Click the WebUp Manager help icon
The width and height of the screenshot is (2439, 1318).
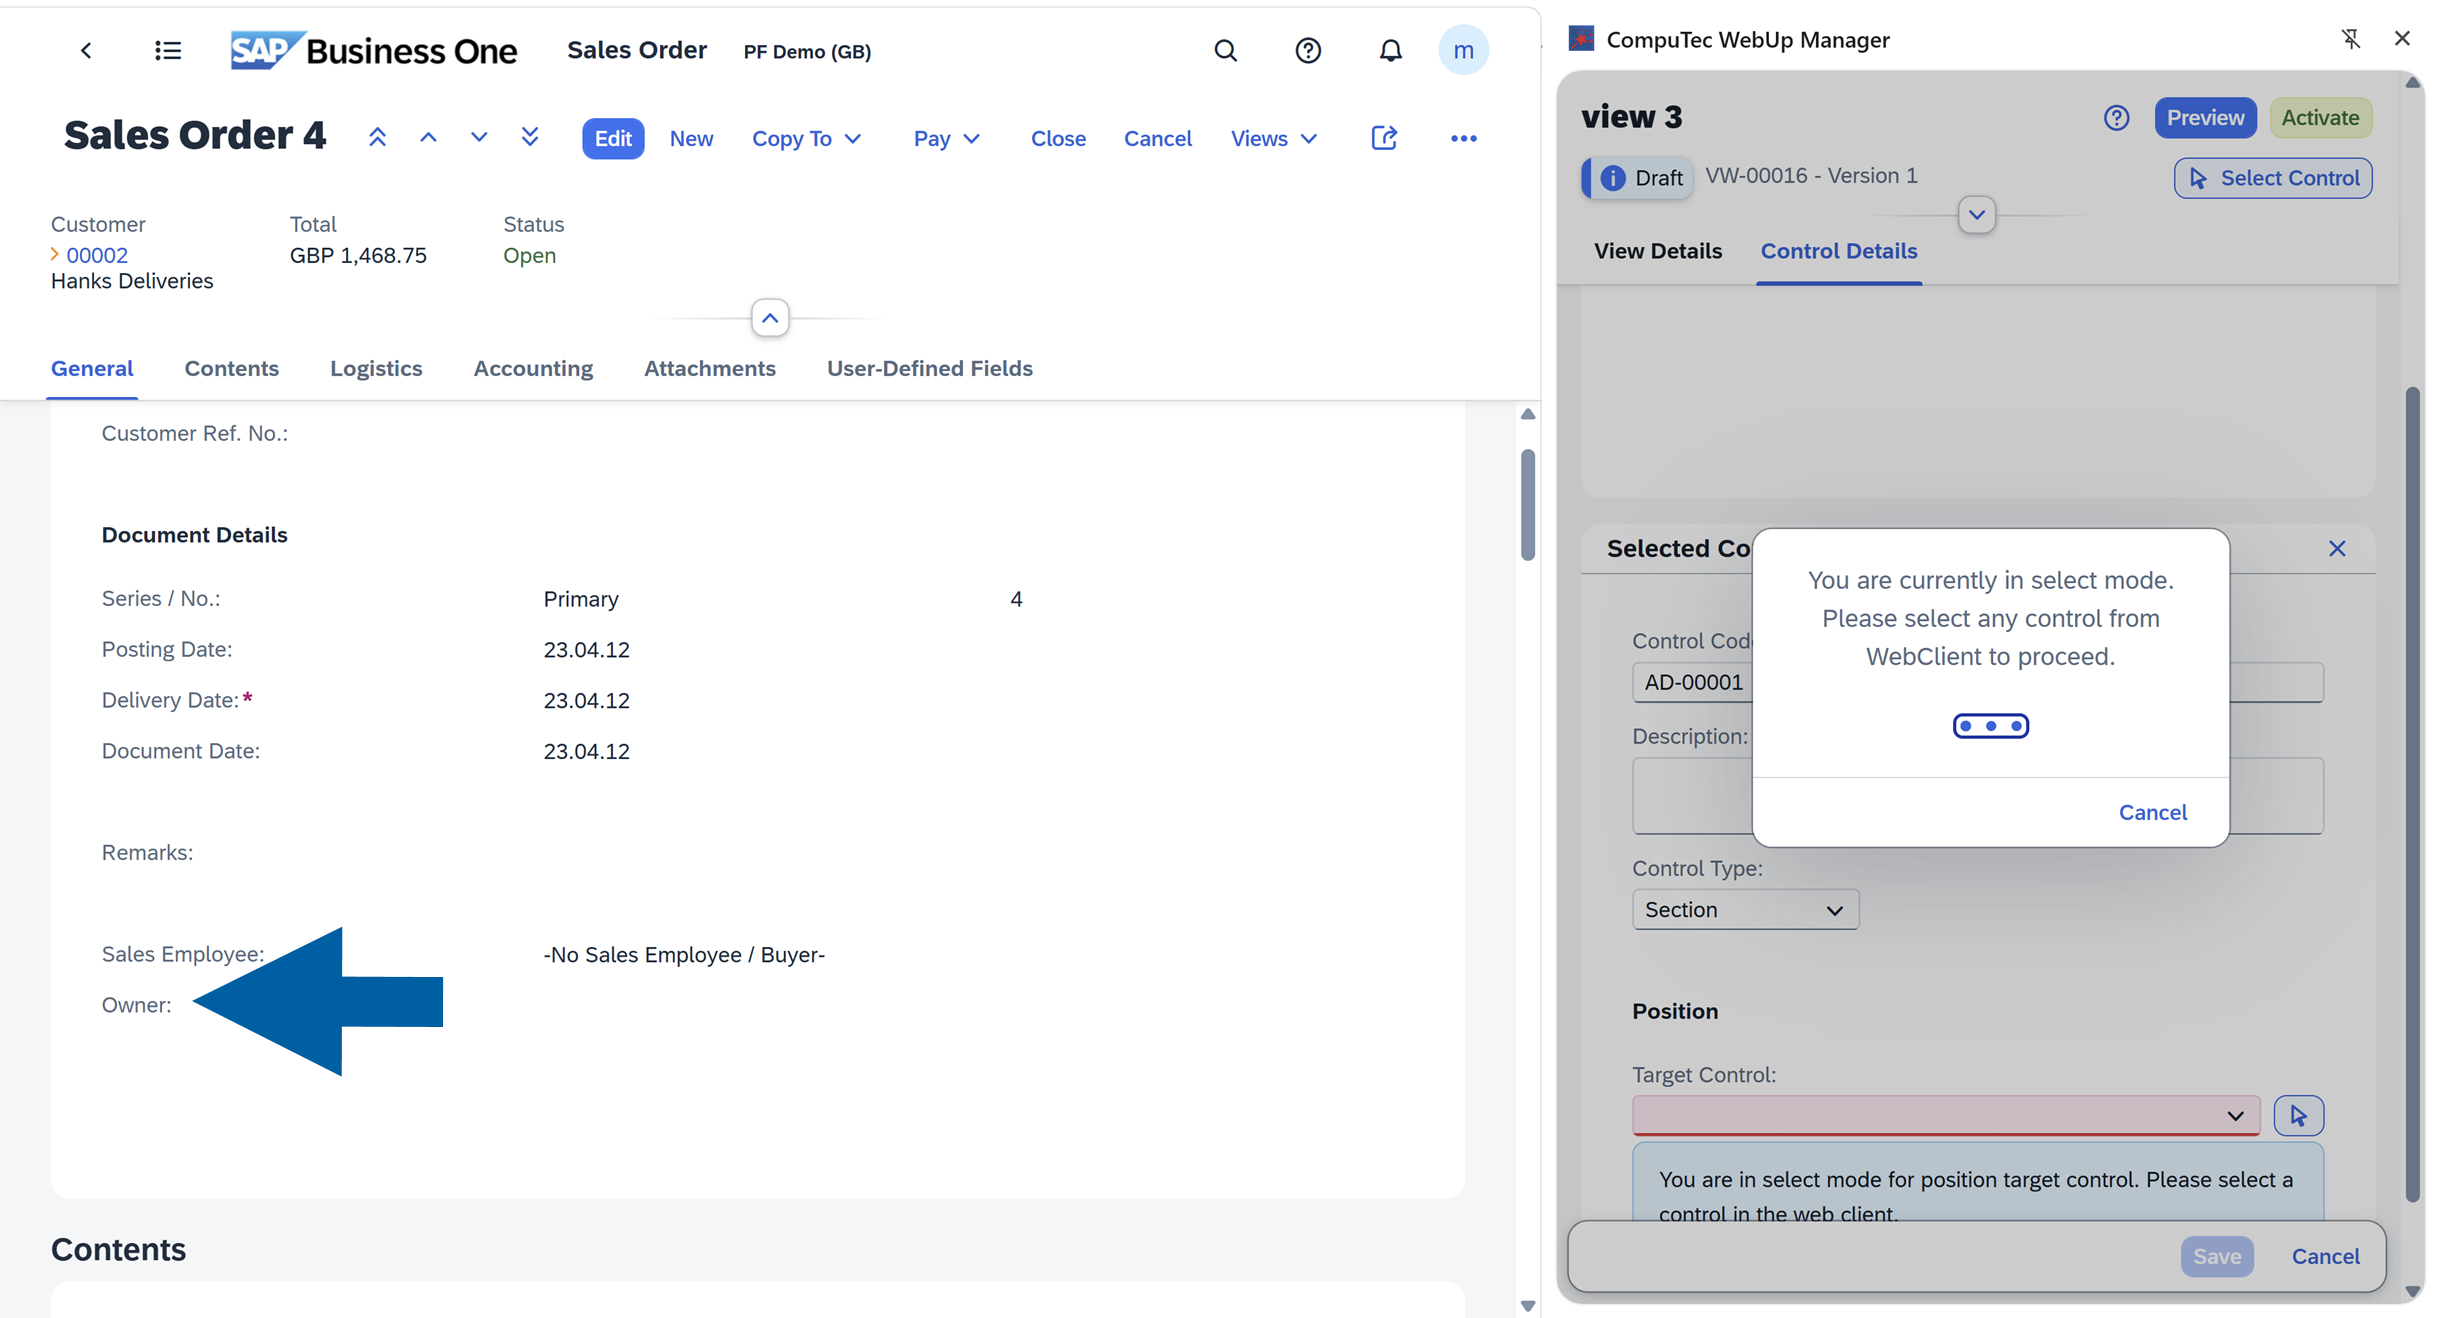2116,118
